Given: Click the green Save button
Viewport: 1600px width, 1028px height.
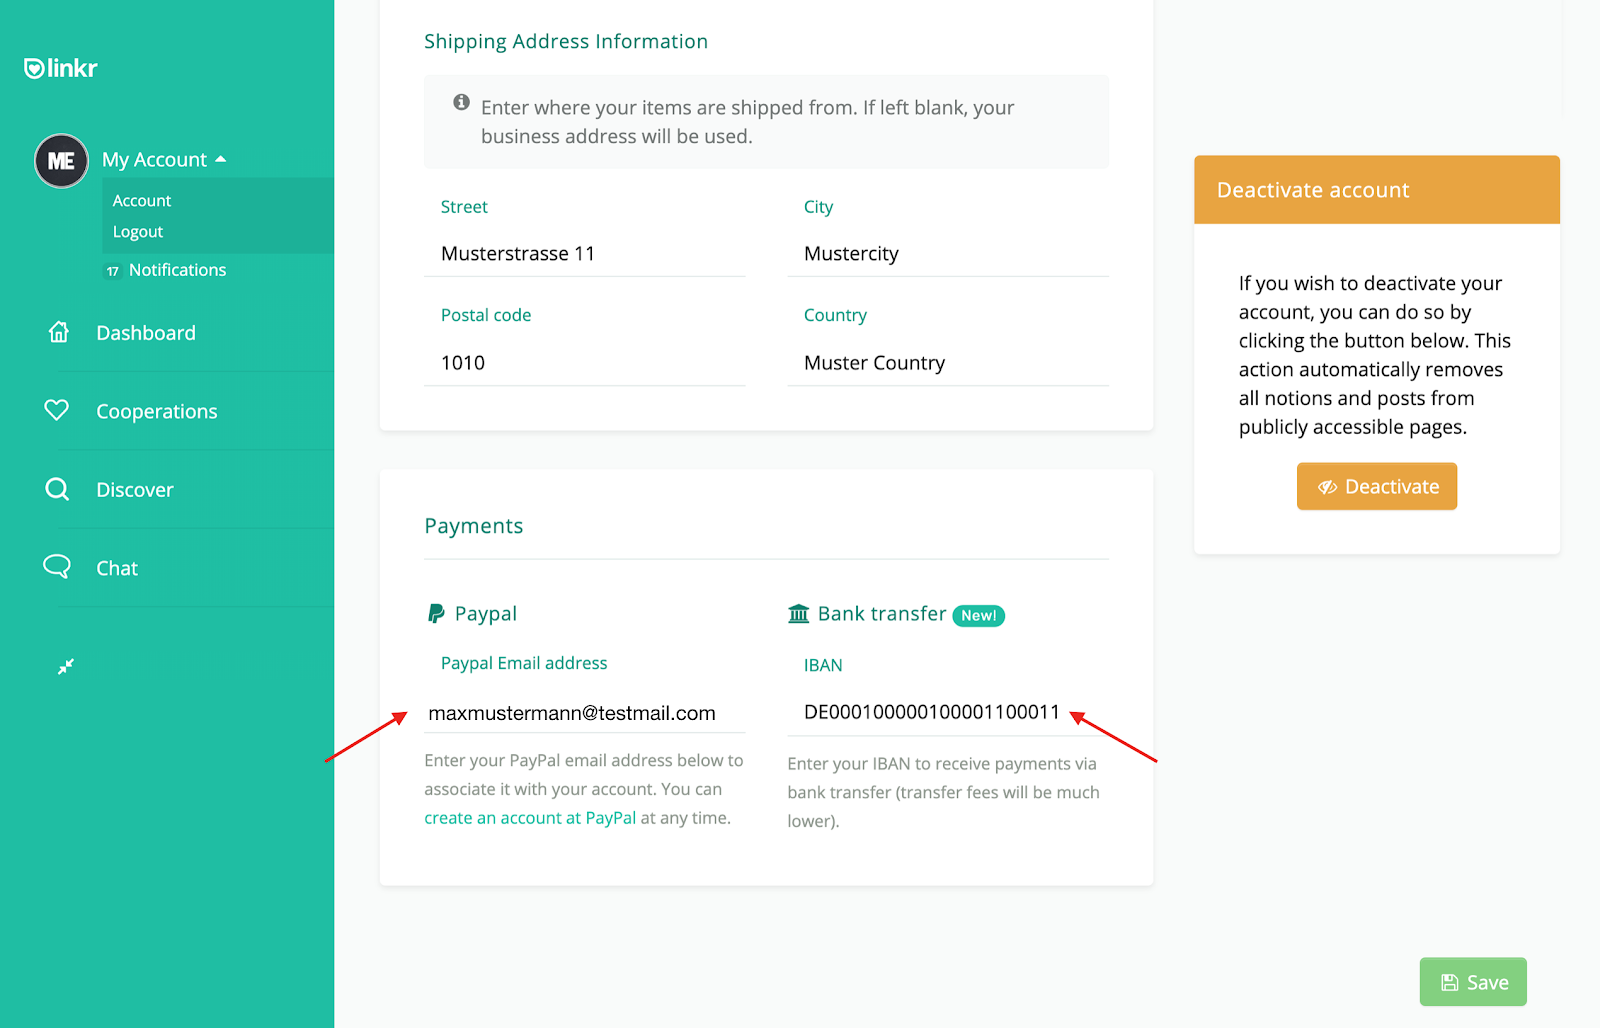Looking at the screenshot, I should pos(1473,982).
